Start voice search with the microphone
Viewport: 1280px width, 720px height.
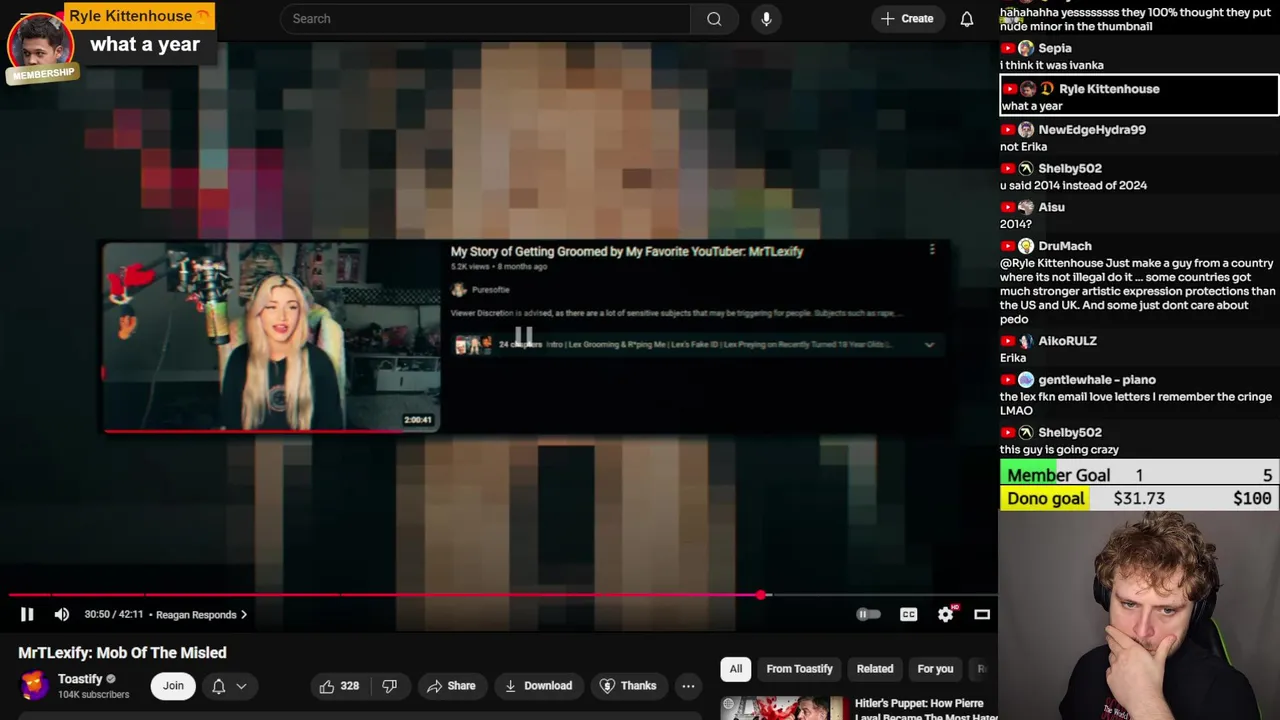point(766,18)
